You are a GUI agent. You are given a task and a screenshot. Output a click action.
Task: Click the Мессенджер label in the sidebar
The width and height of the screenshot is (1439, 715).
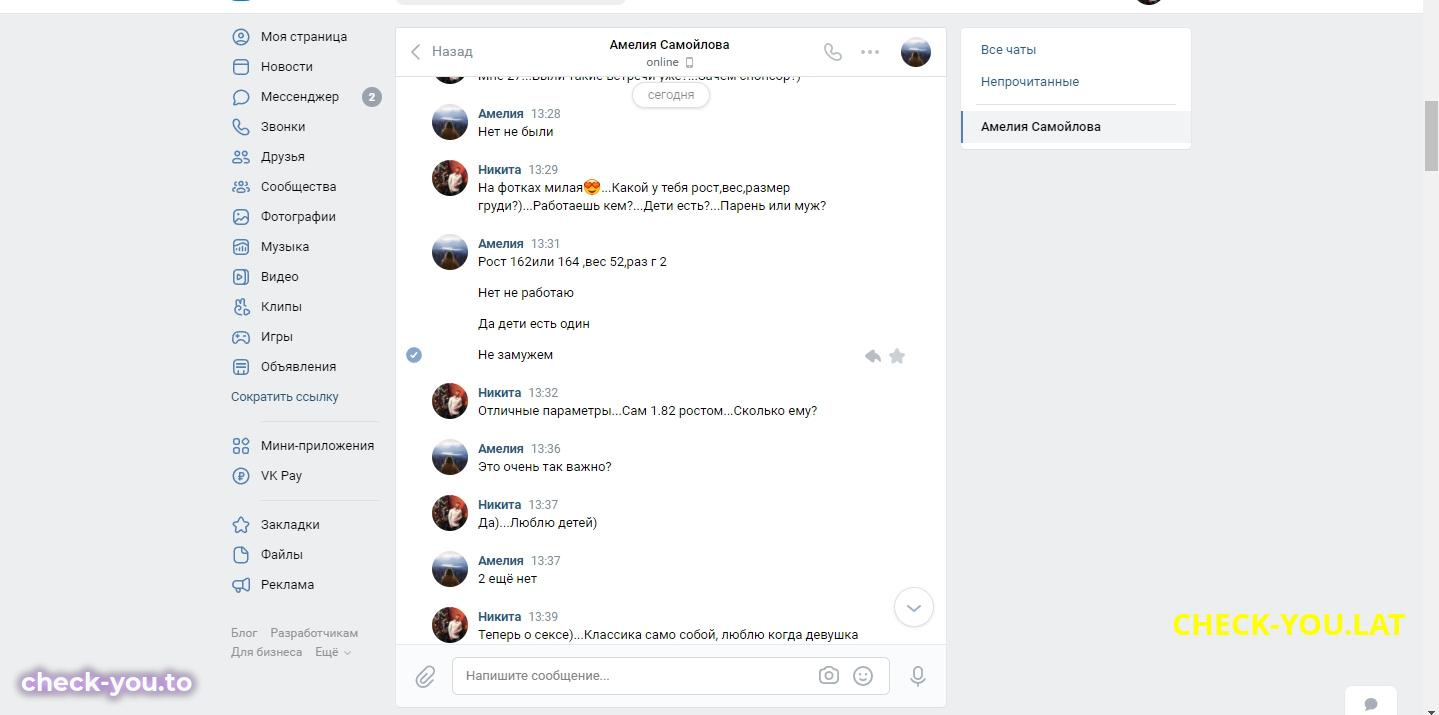300,97
